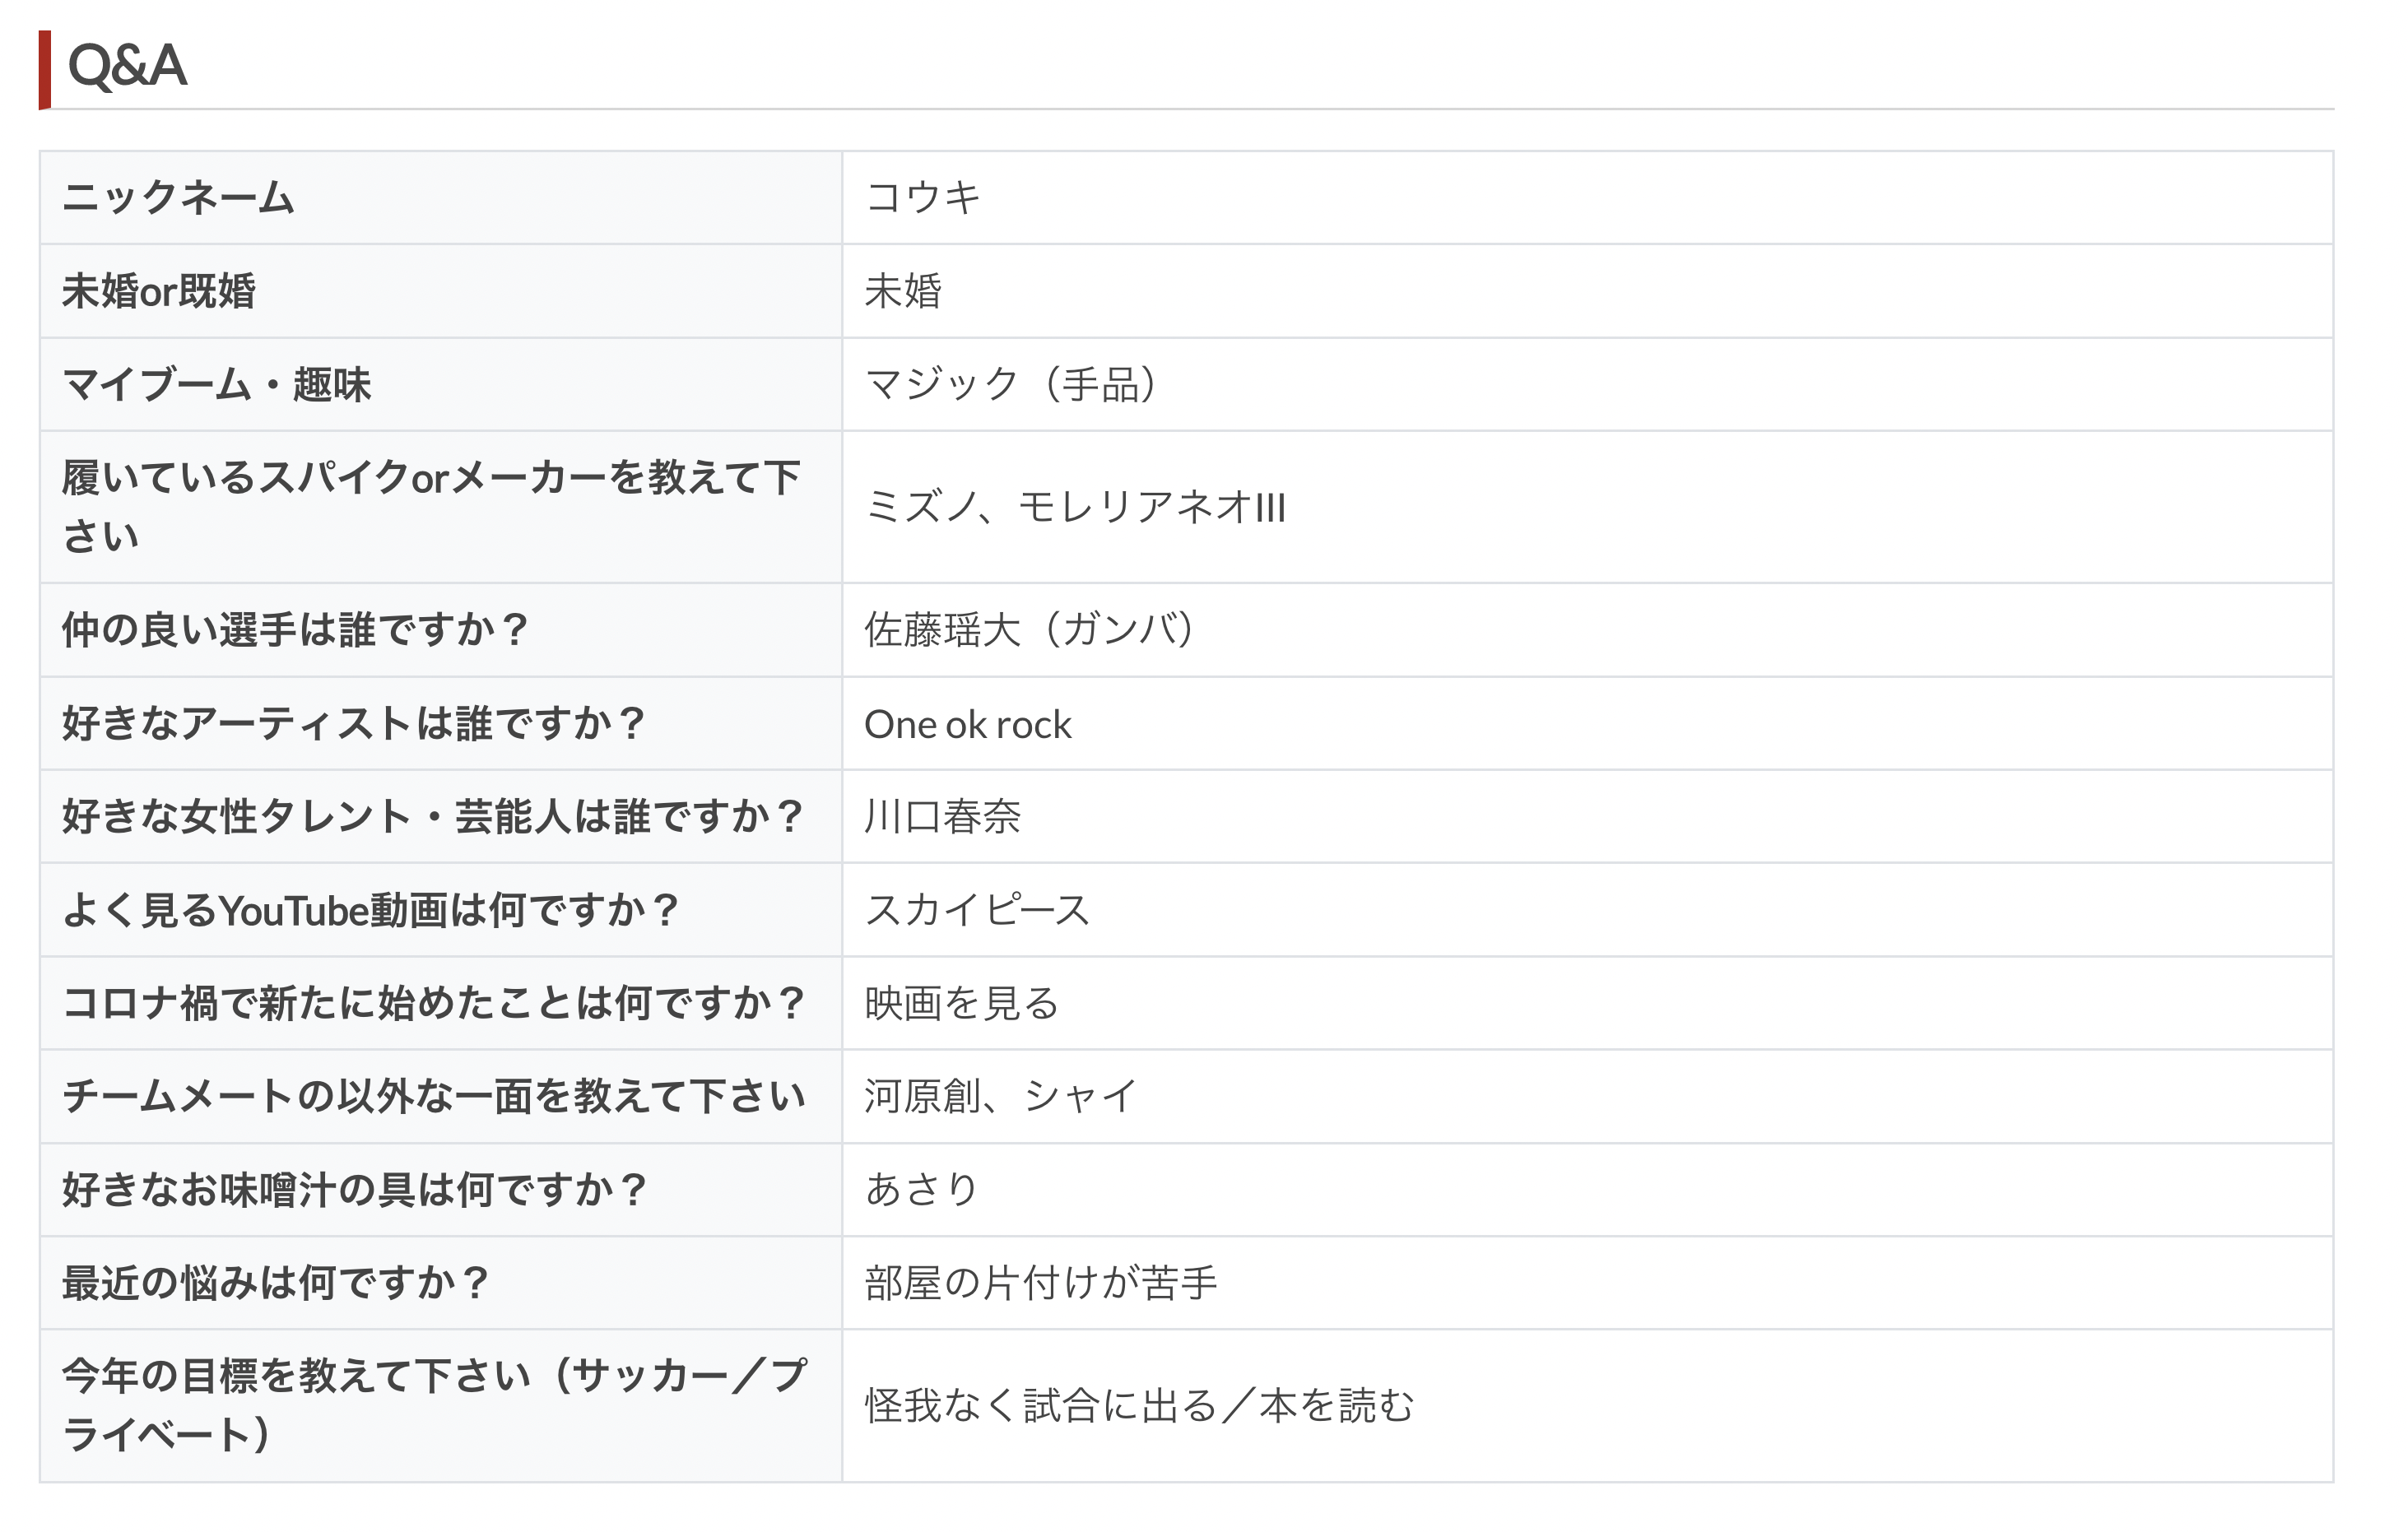2408x1532 pixels.
Task: Select the question about 今年の目標
Action: (441, 1406)
